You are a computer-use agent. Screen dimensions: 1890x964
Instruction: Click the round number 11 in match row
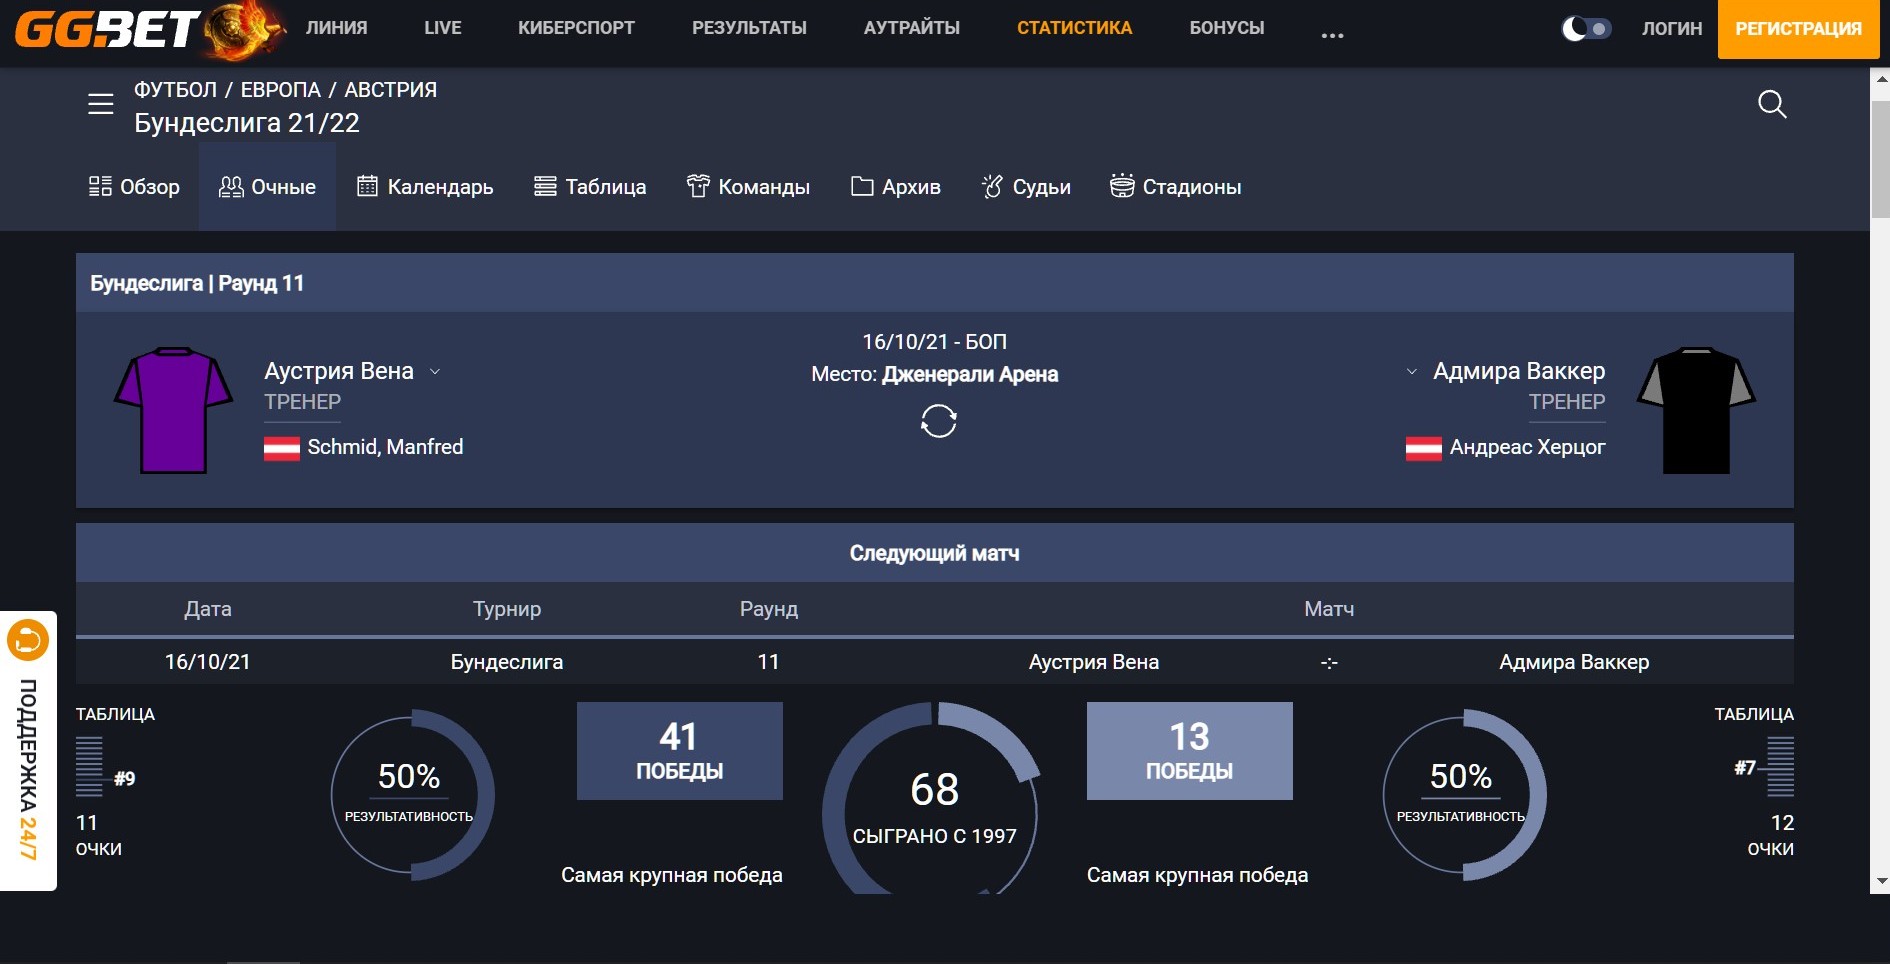(x=768, y=662)
